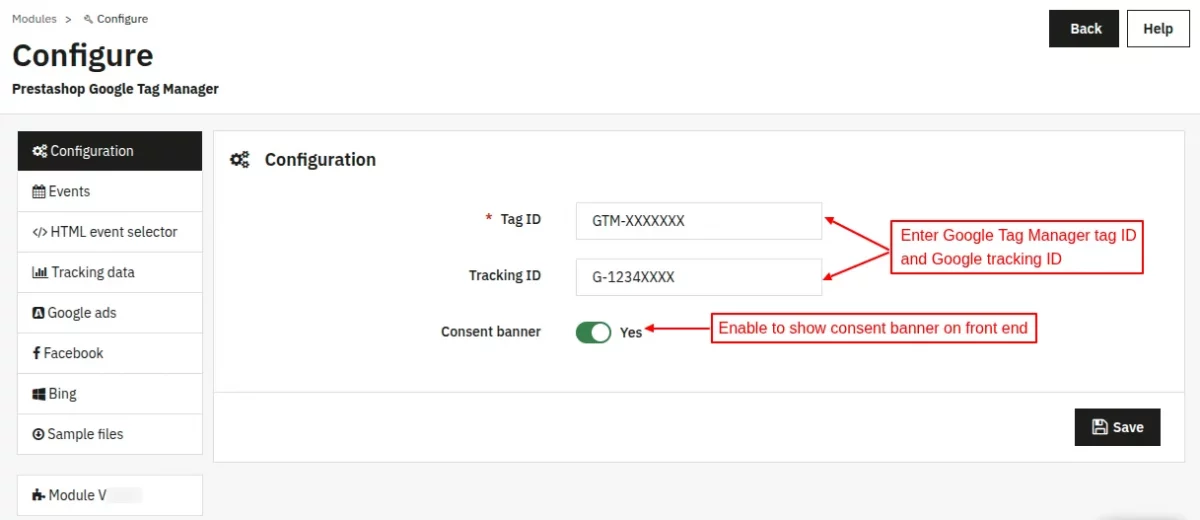Follow the Modules breadcrumb link
This screenshot has height=520, width=1200.
[x=34, y=19]
